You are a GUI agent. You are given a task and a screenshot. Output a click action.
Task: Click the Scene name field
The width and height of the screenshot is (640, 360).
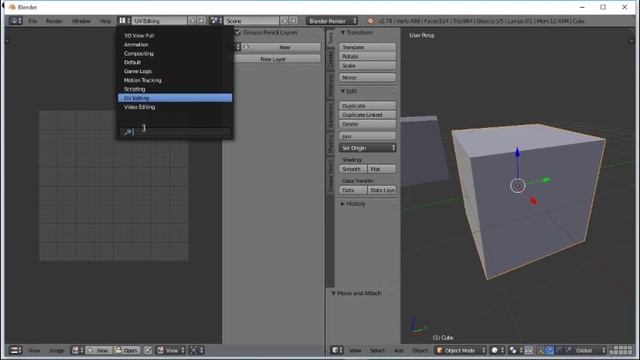251,20
